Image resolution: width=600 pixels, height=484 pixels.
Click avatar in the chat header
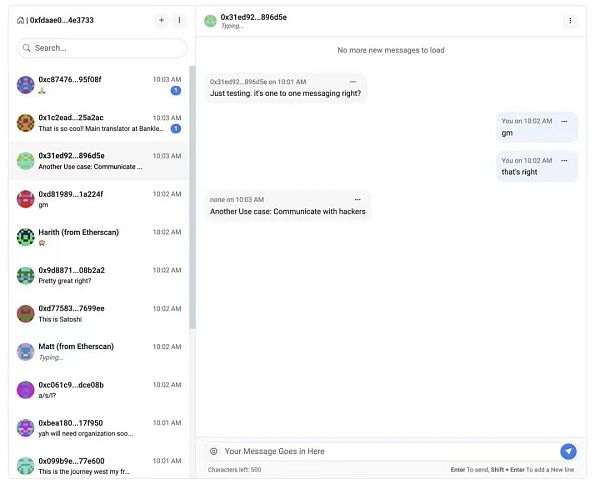210,20
